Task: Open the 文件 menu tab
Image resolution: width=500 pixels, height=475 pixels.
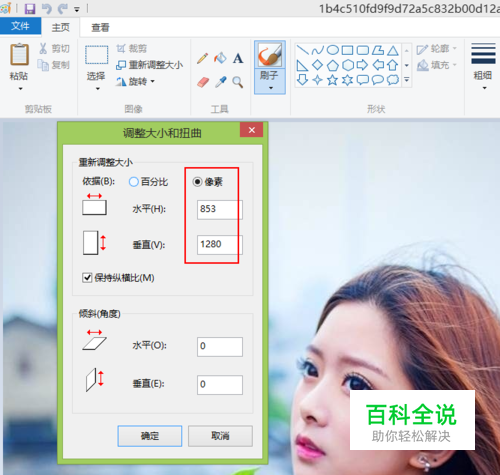Action: (x=20, y=26)
